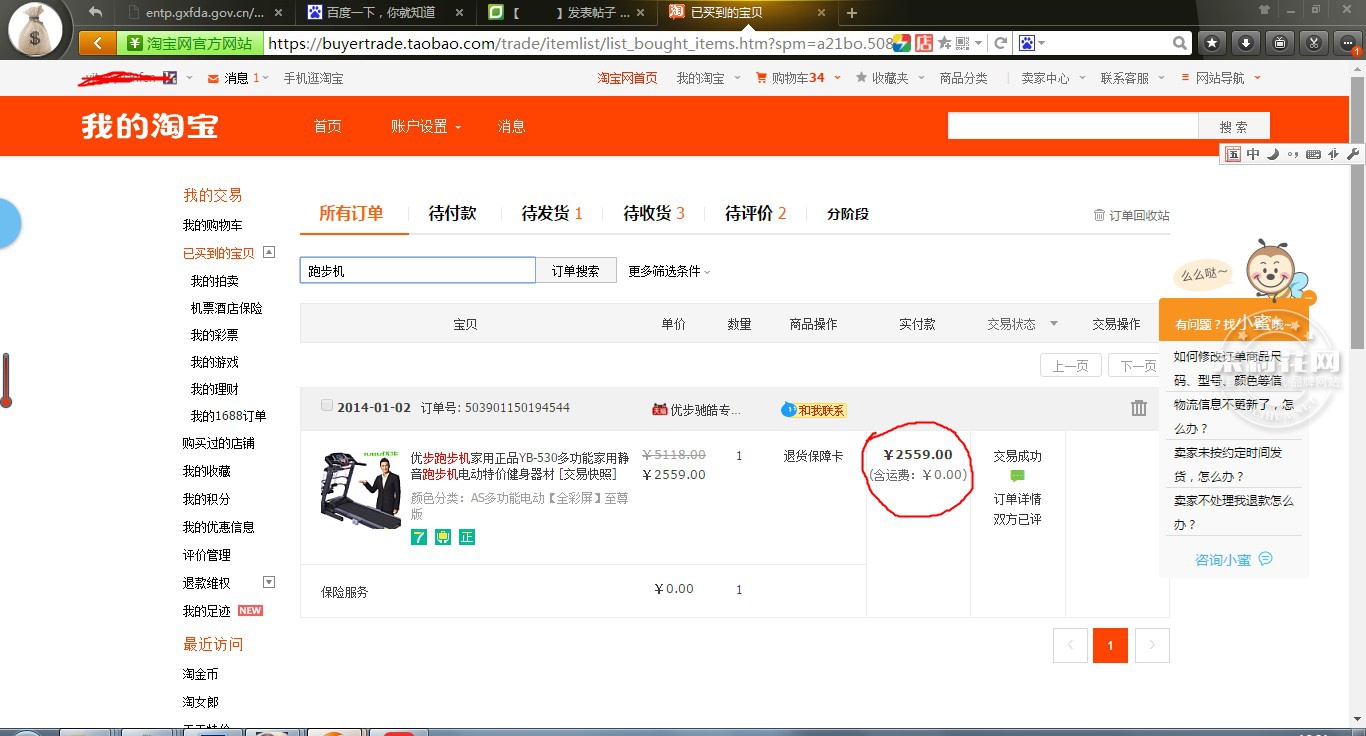Open 账户设置 dropdown menu

point(426,126)
